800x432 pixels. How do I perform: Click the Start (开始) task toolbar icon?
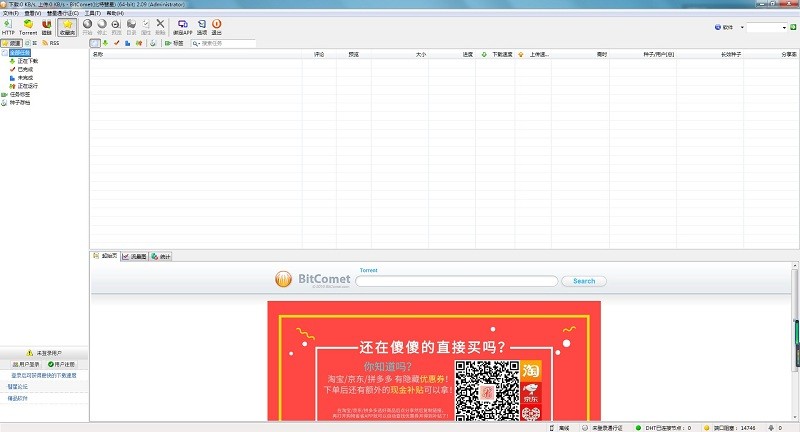[88, 26]
